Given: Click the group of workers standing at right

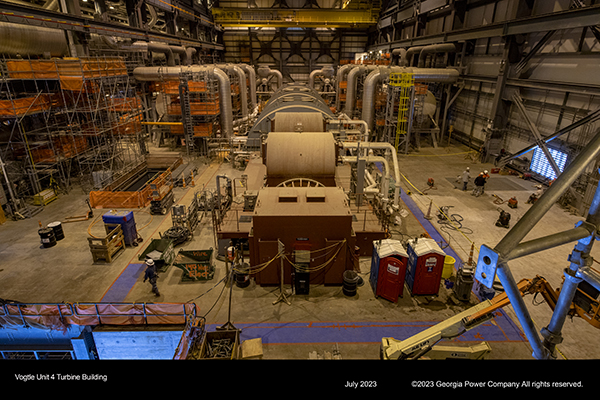Looking at the screenshot, I should pos(473,181).
